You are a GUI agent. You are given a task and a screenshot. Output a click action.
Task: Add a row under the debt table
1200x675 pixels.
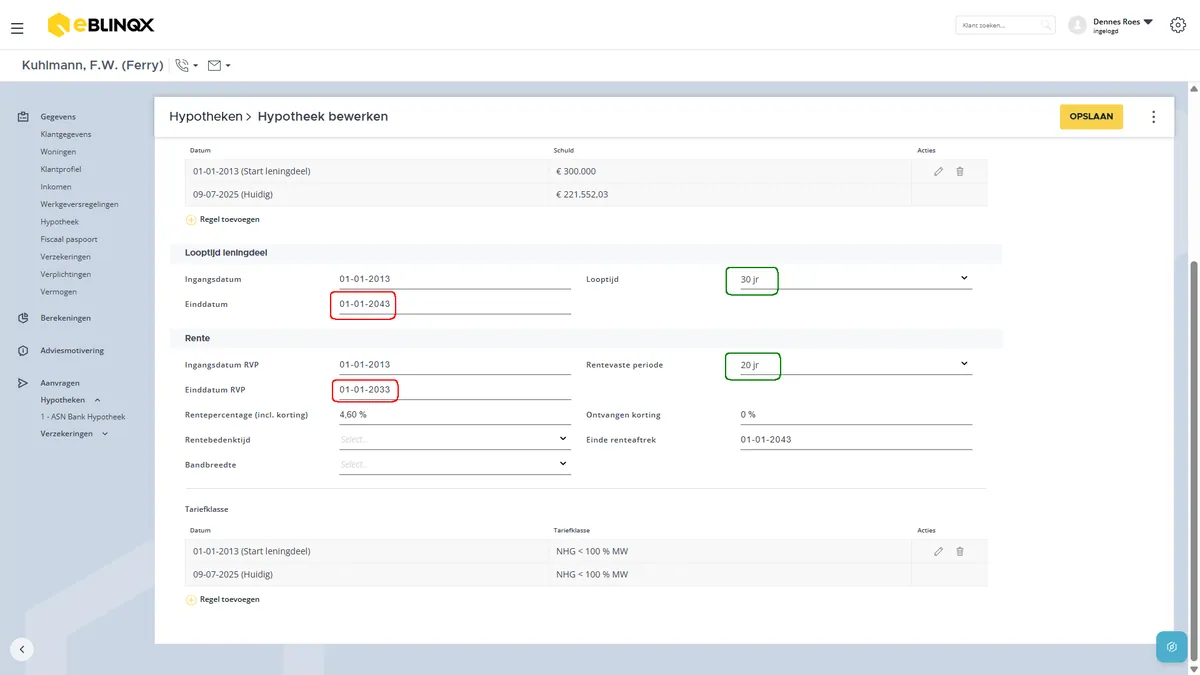click(x=223, y=219)
